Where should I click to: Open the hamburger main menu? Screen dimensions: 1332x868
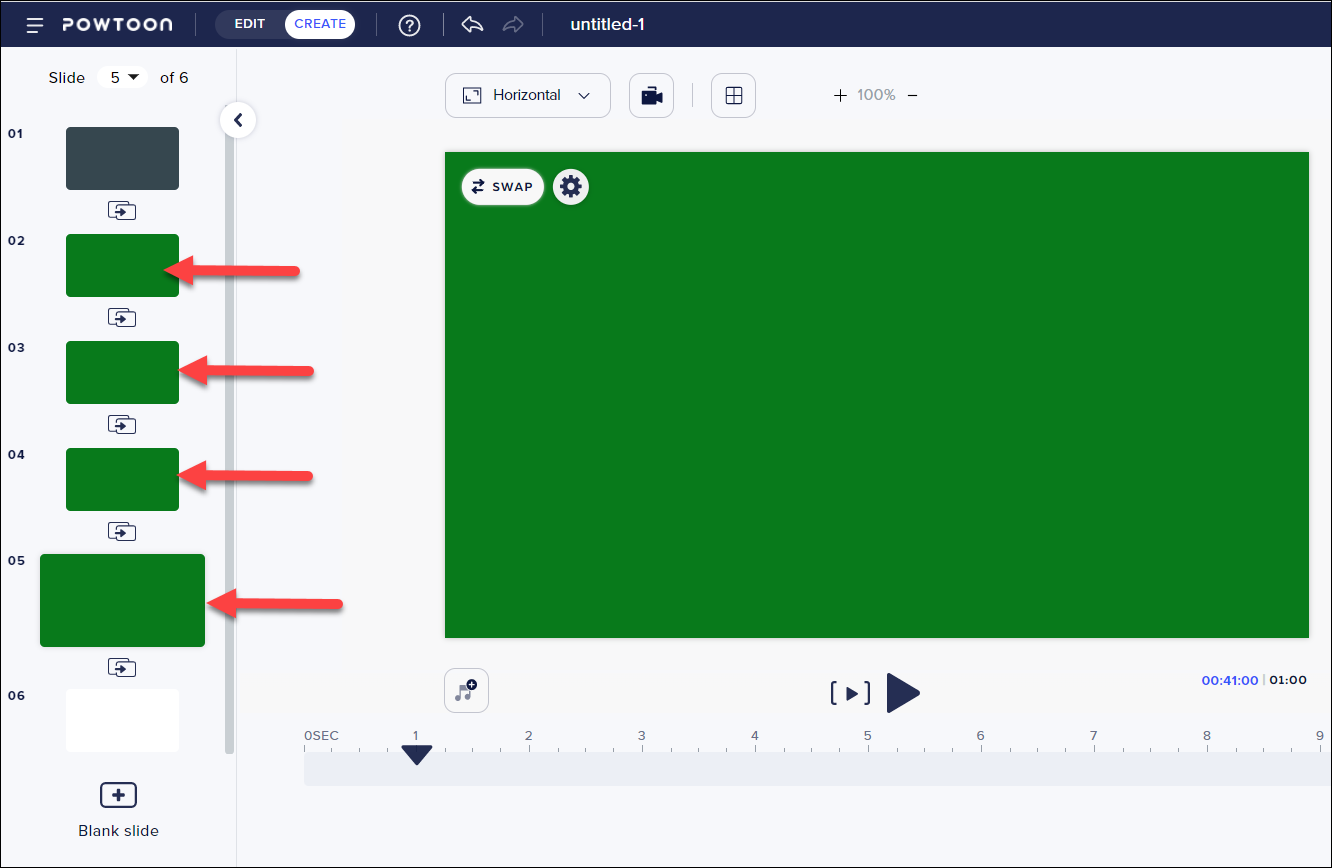(35, 25)
